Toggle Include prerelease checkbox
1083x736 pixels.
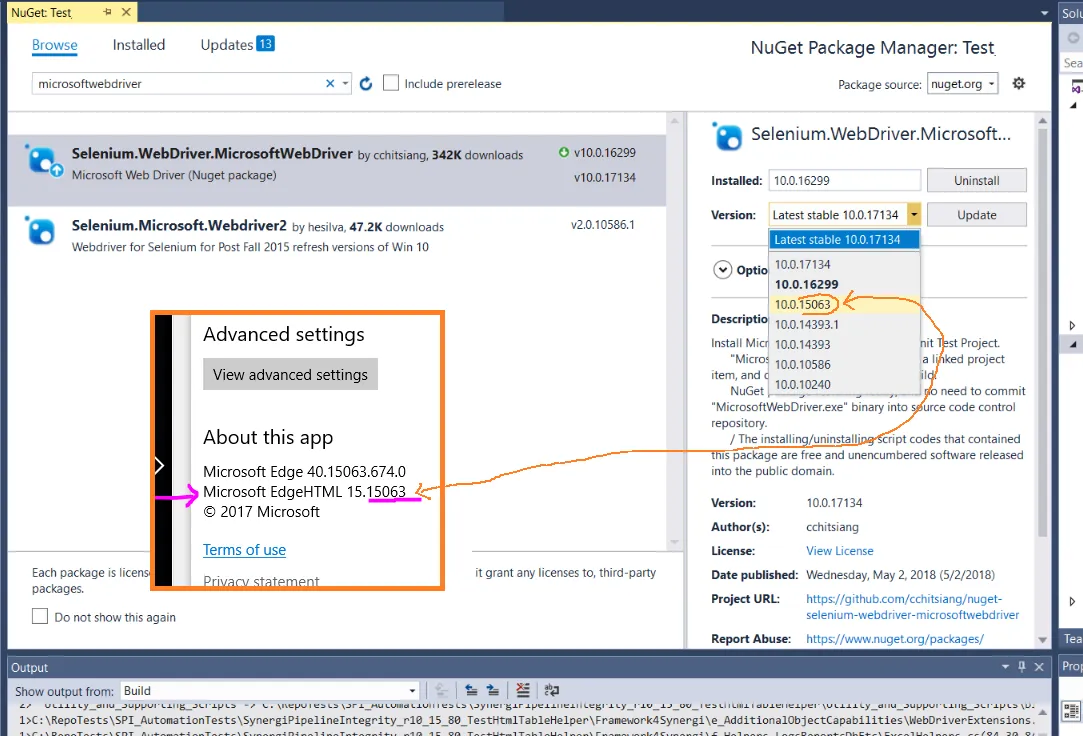click(391, 83)
